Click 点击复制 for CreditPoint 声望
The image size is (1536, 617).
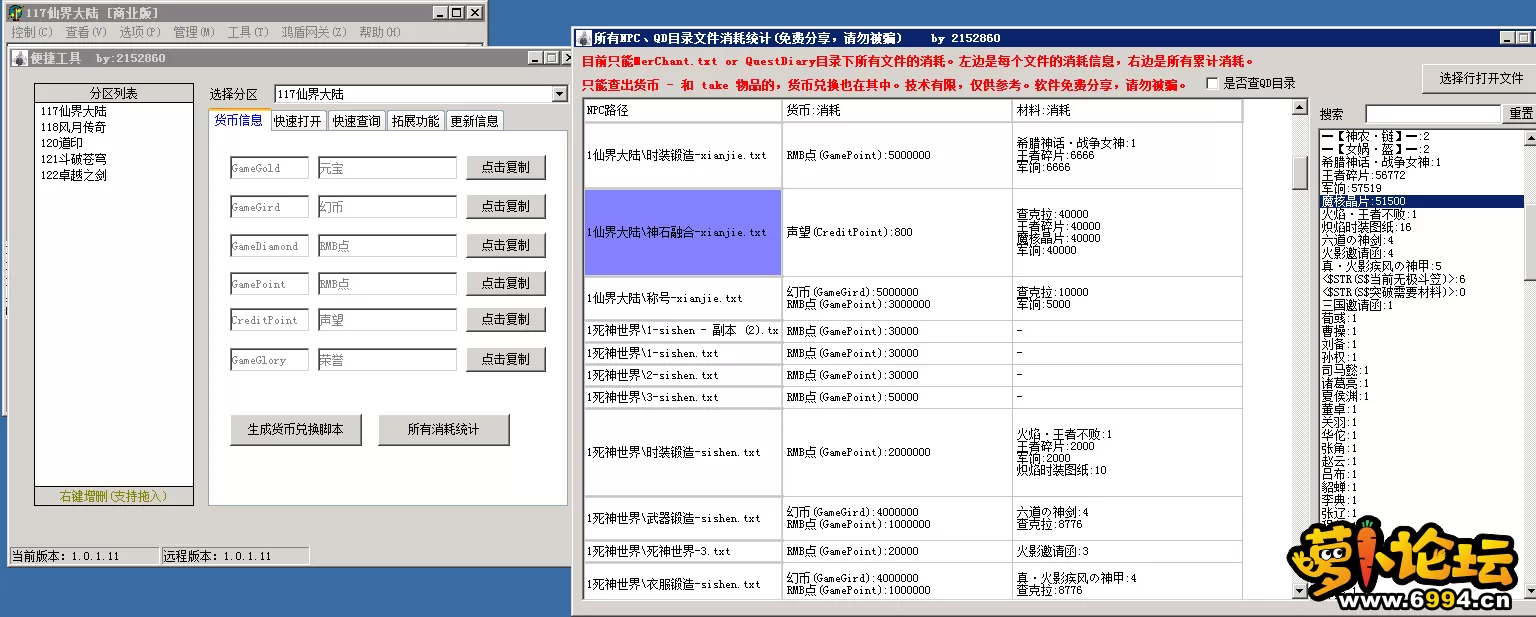tap(506, 319)
